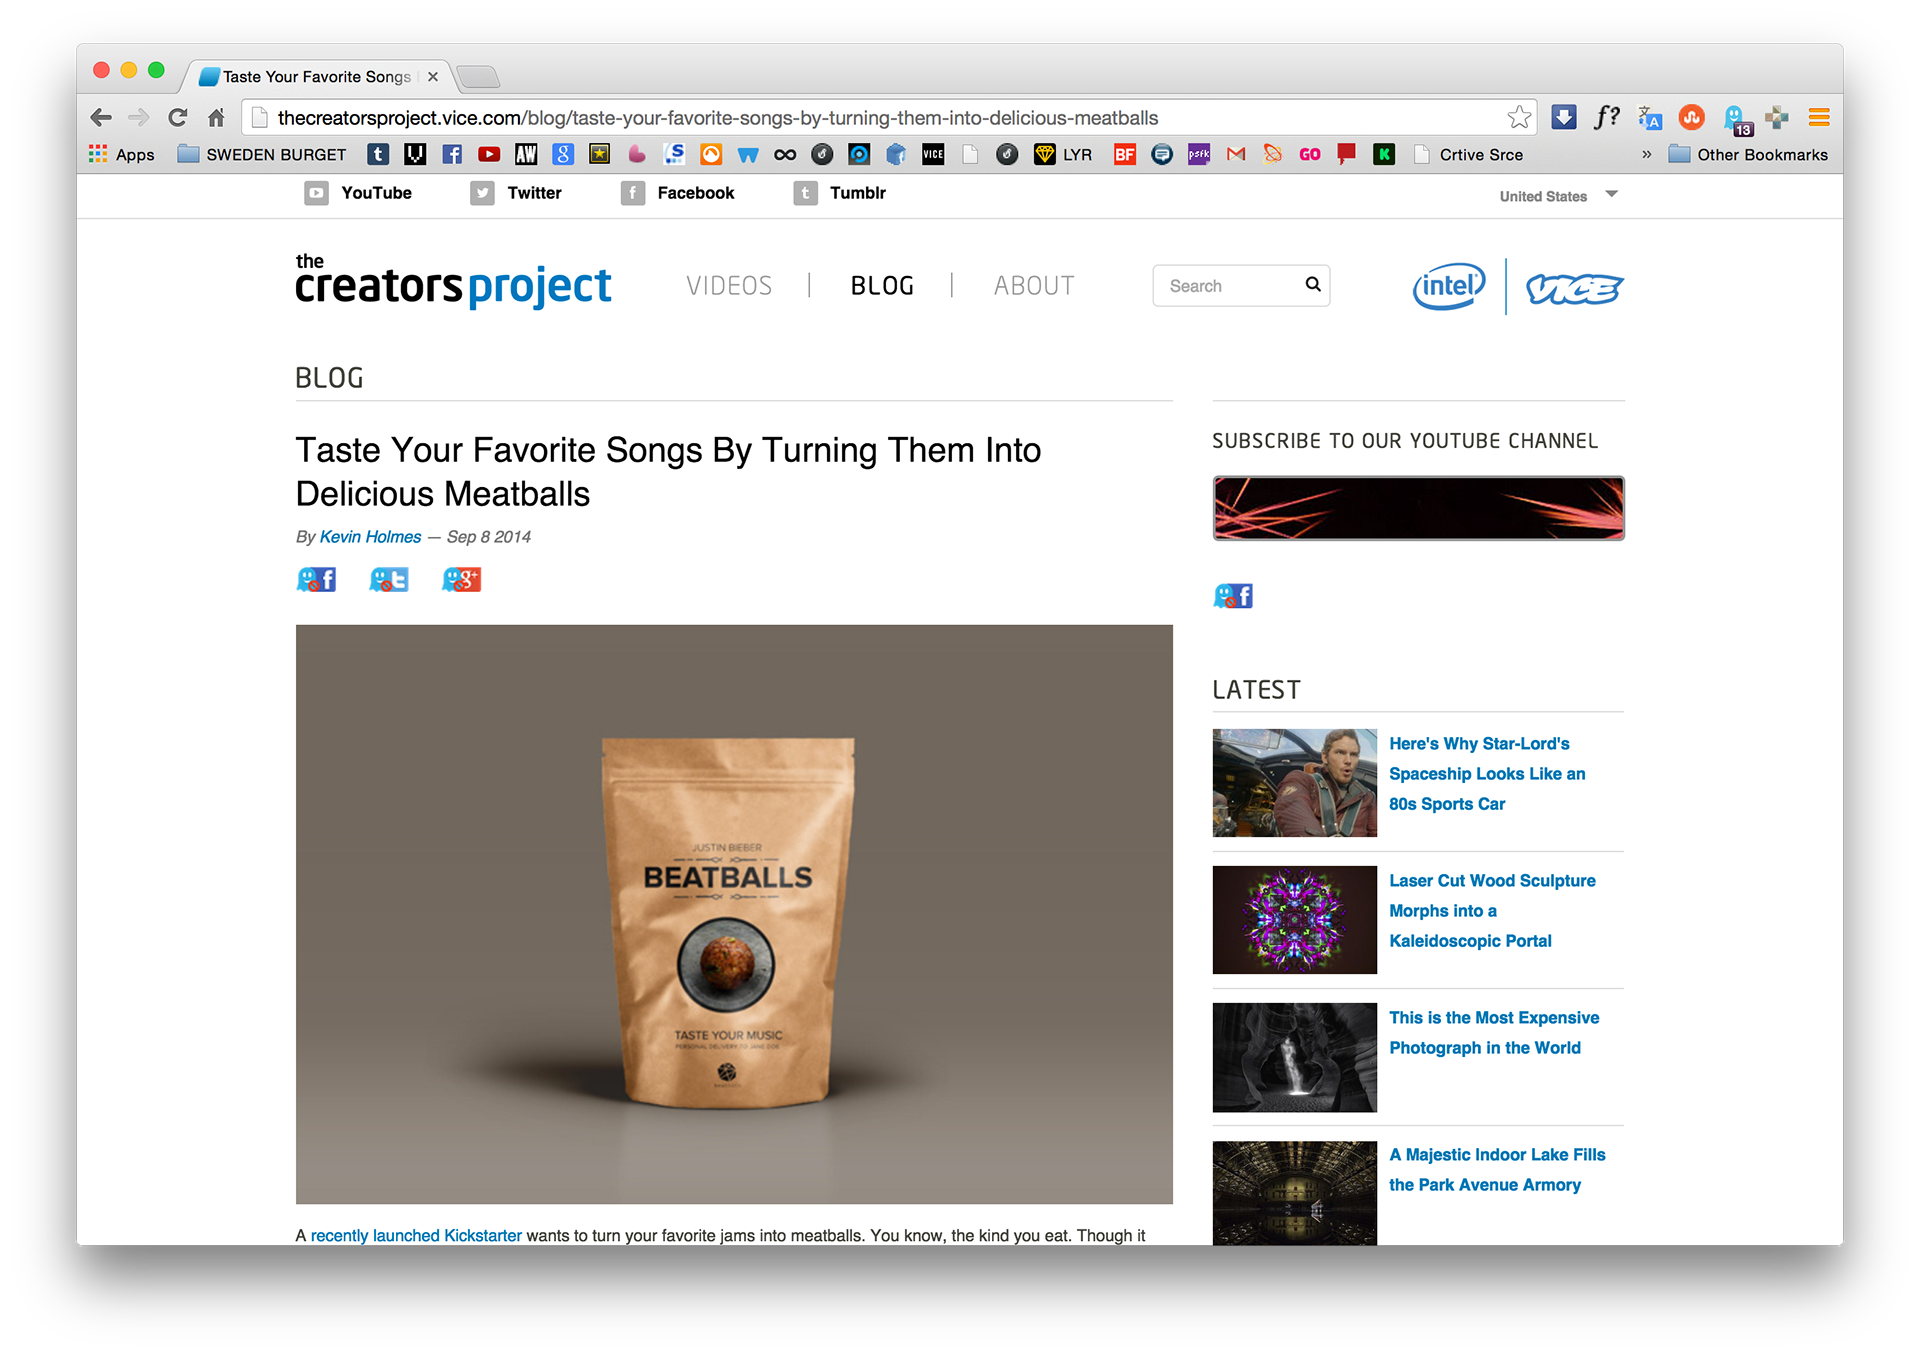Open the Gmail bookmark icon
The image size is (1920, 1355).
(x=1236, y=154)
